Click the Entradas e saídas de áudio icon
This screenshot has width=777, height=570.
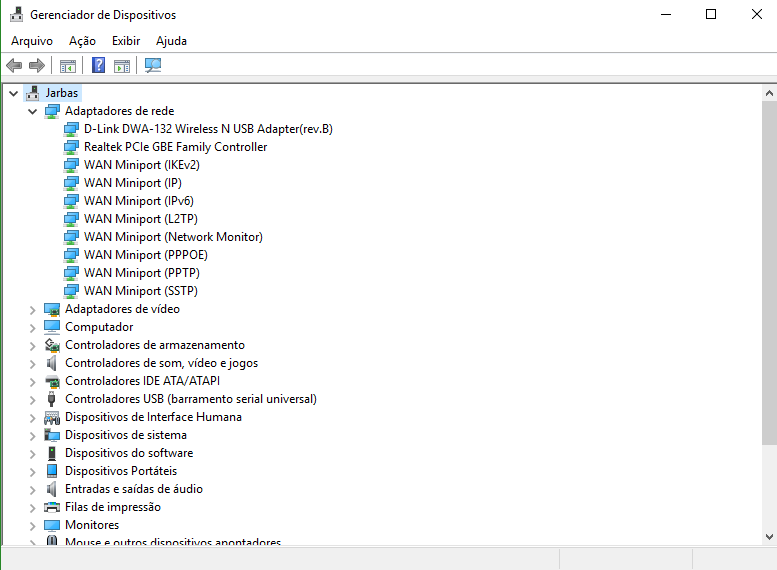click(52, 489)
